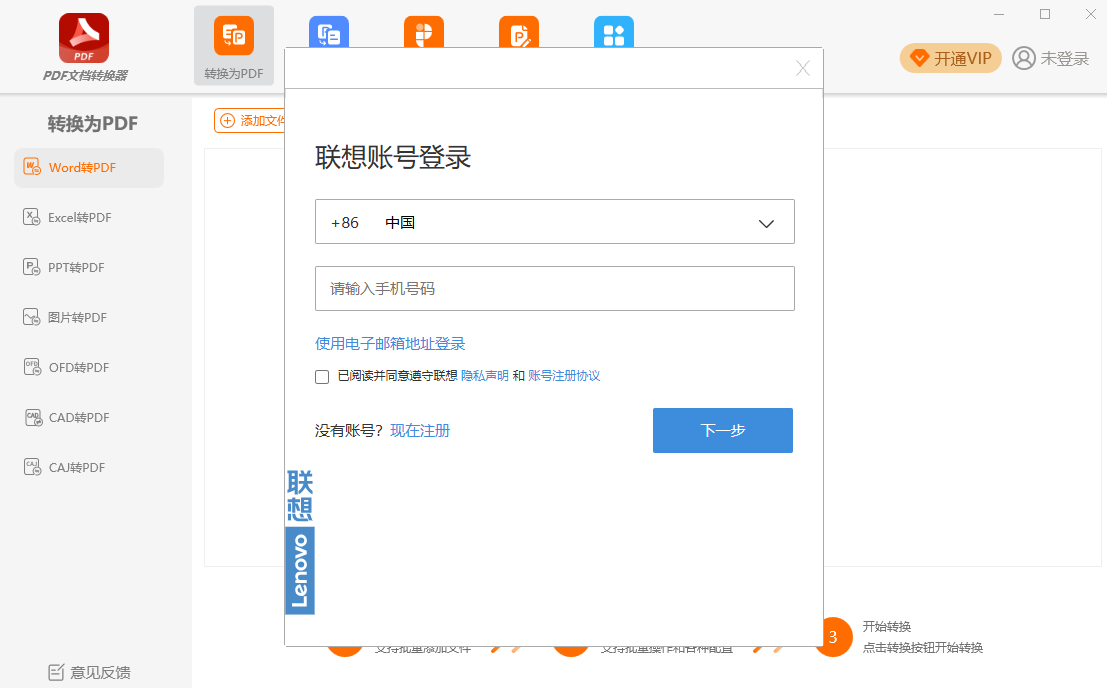This screenshot has width=1107, height=688.
Task: Click the CAD转PDF sidebar icon
Action: point(33,418)
